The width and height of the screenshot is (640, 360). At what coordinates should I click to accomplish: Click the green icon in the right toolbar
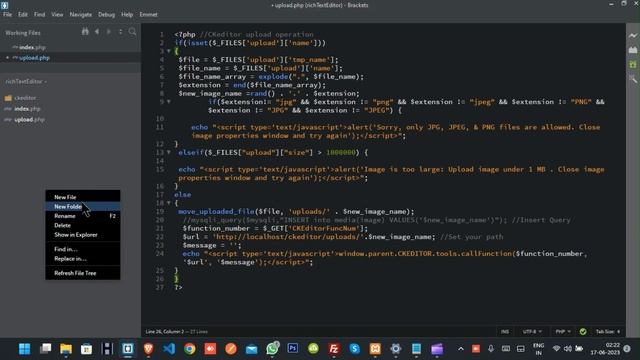coord(633,64)
